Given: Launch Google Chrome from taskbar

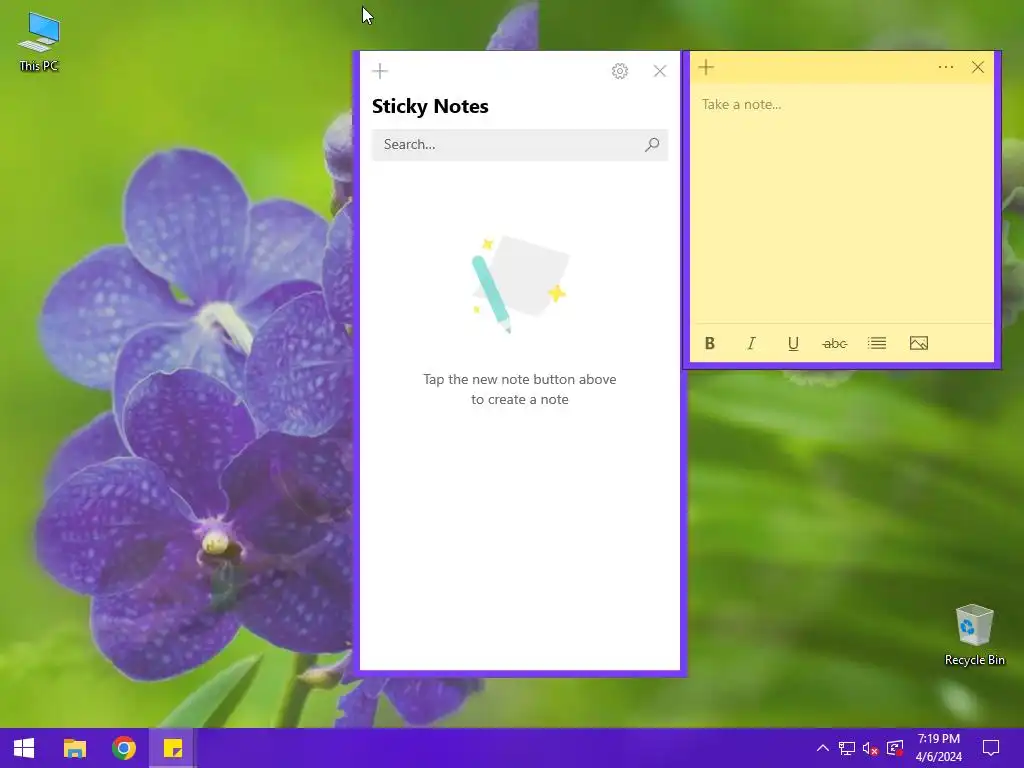Looking at the screenshot, I should click(124, 748).
